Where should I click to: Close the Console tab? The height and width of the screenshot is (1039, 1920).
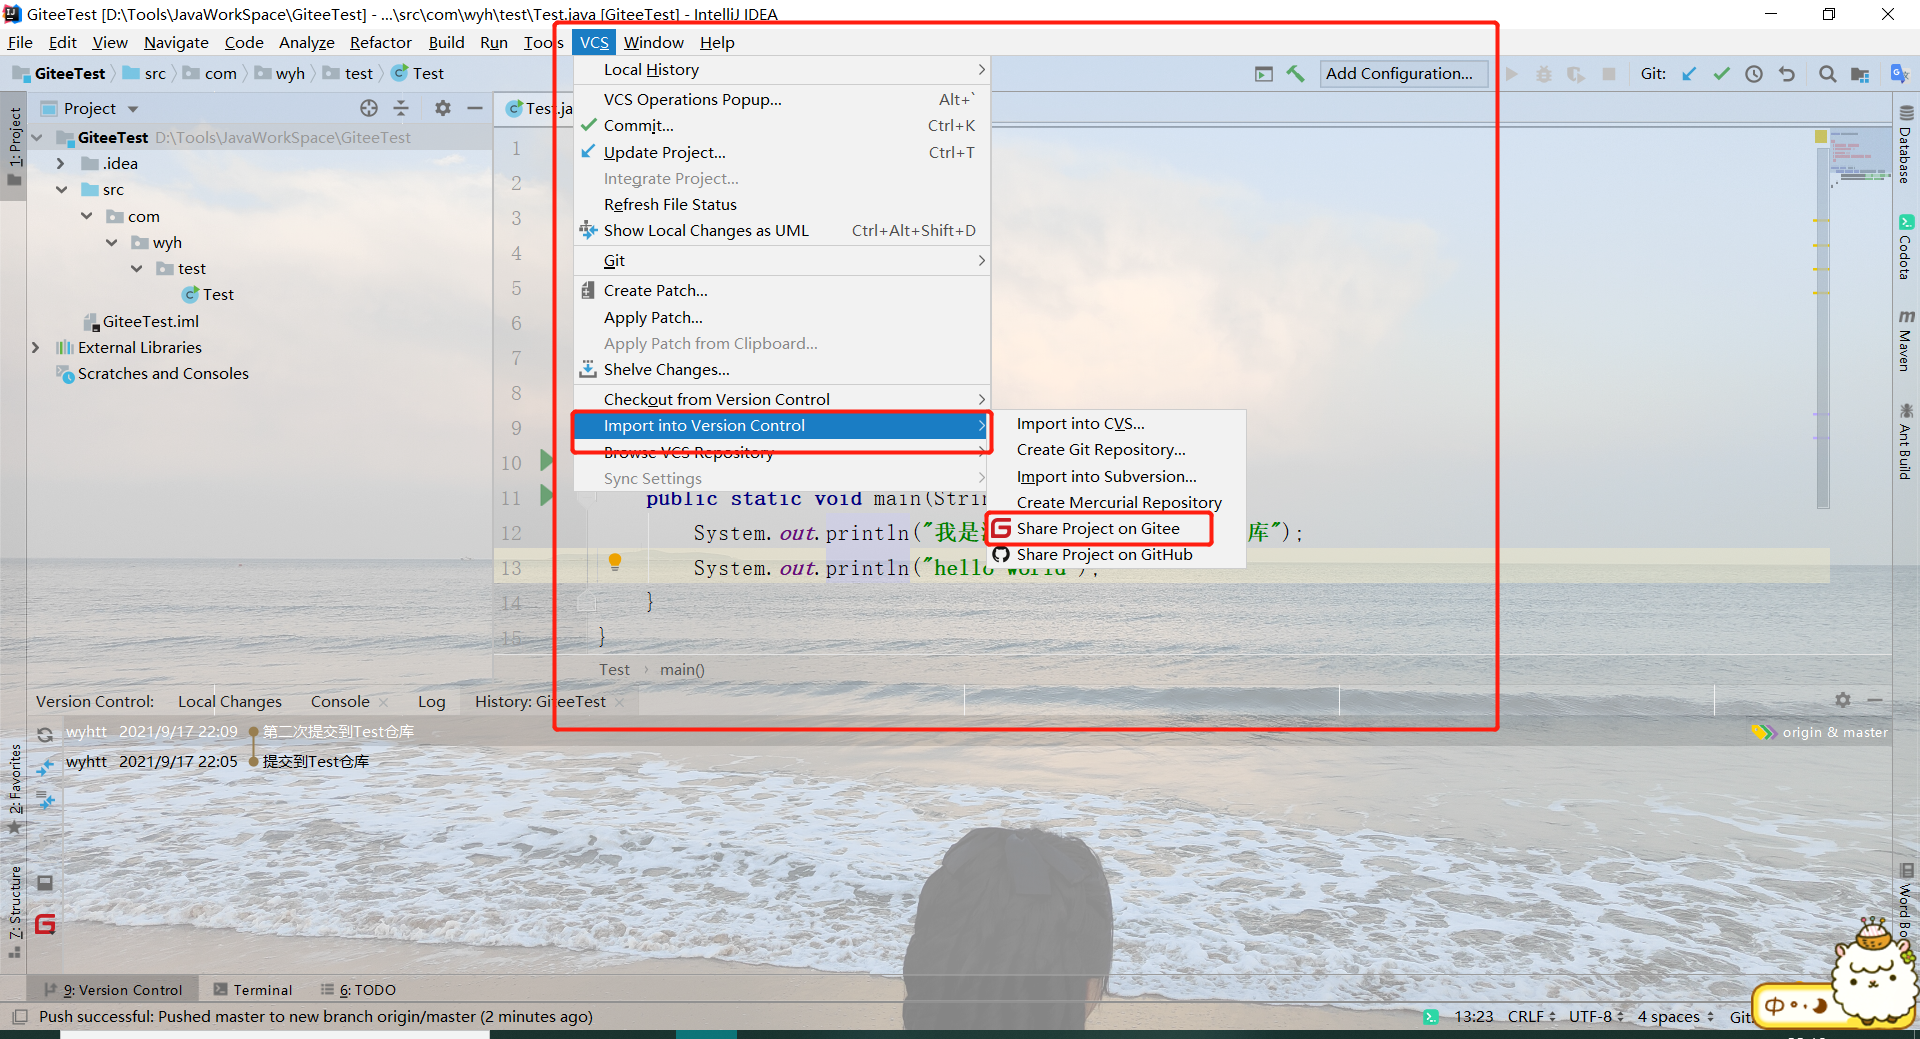(383, 702)
